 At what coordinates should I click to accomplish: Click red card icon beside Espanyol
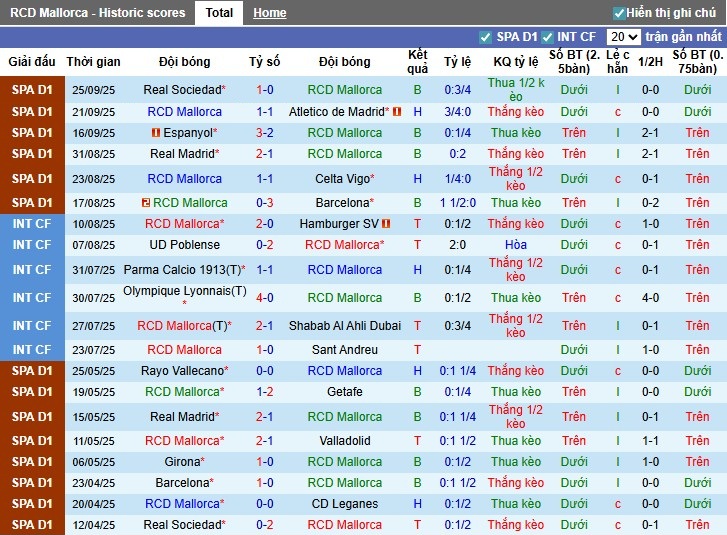tap(155, 133)
